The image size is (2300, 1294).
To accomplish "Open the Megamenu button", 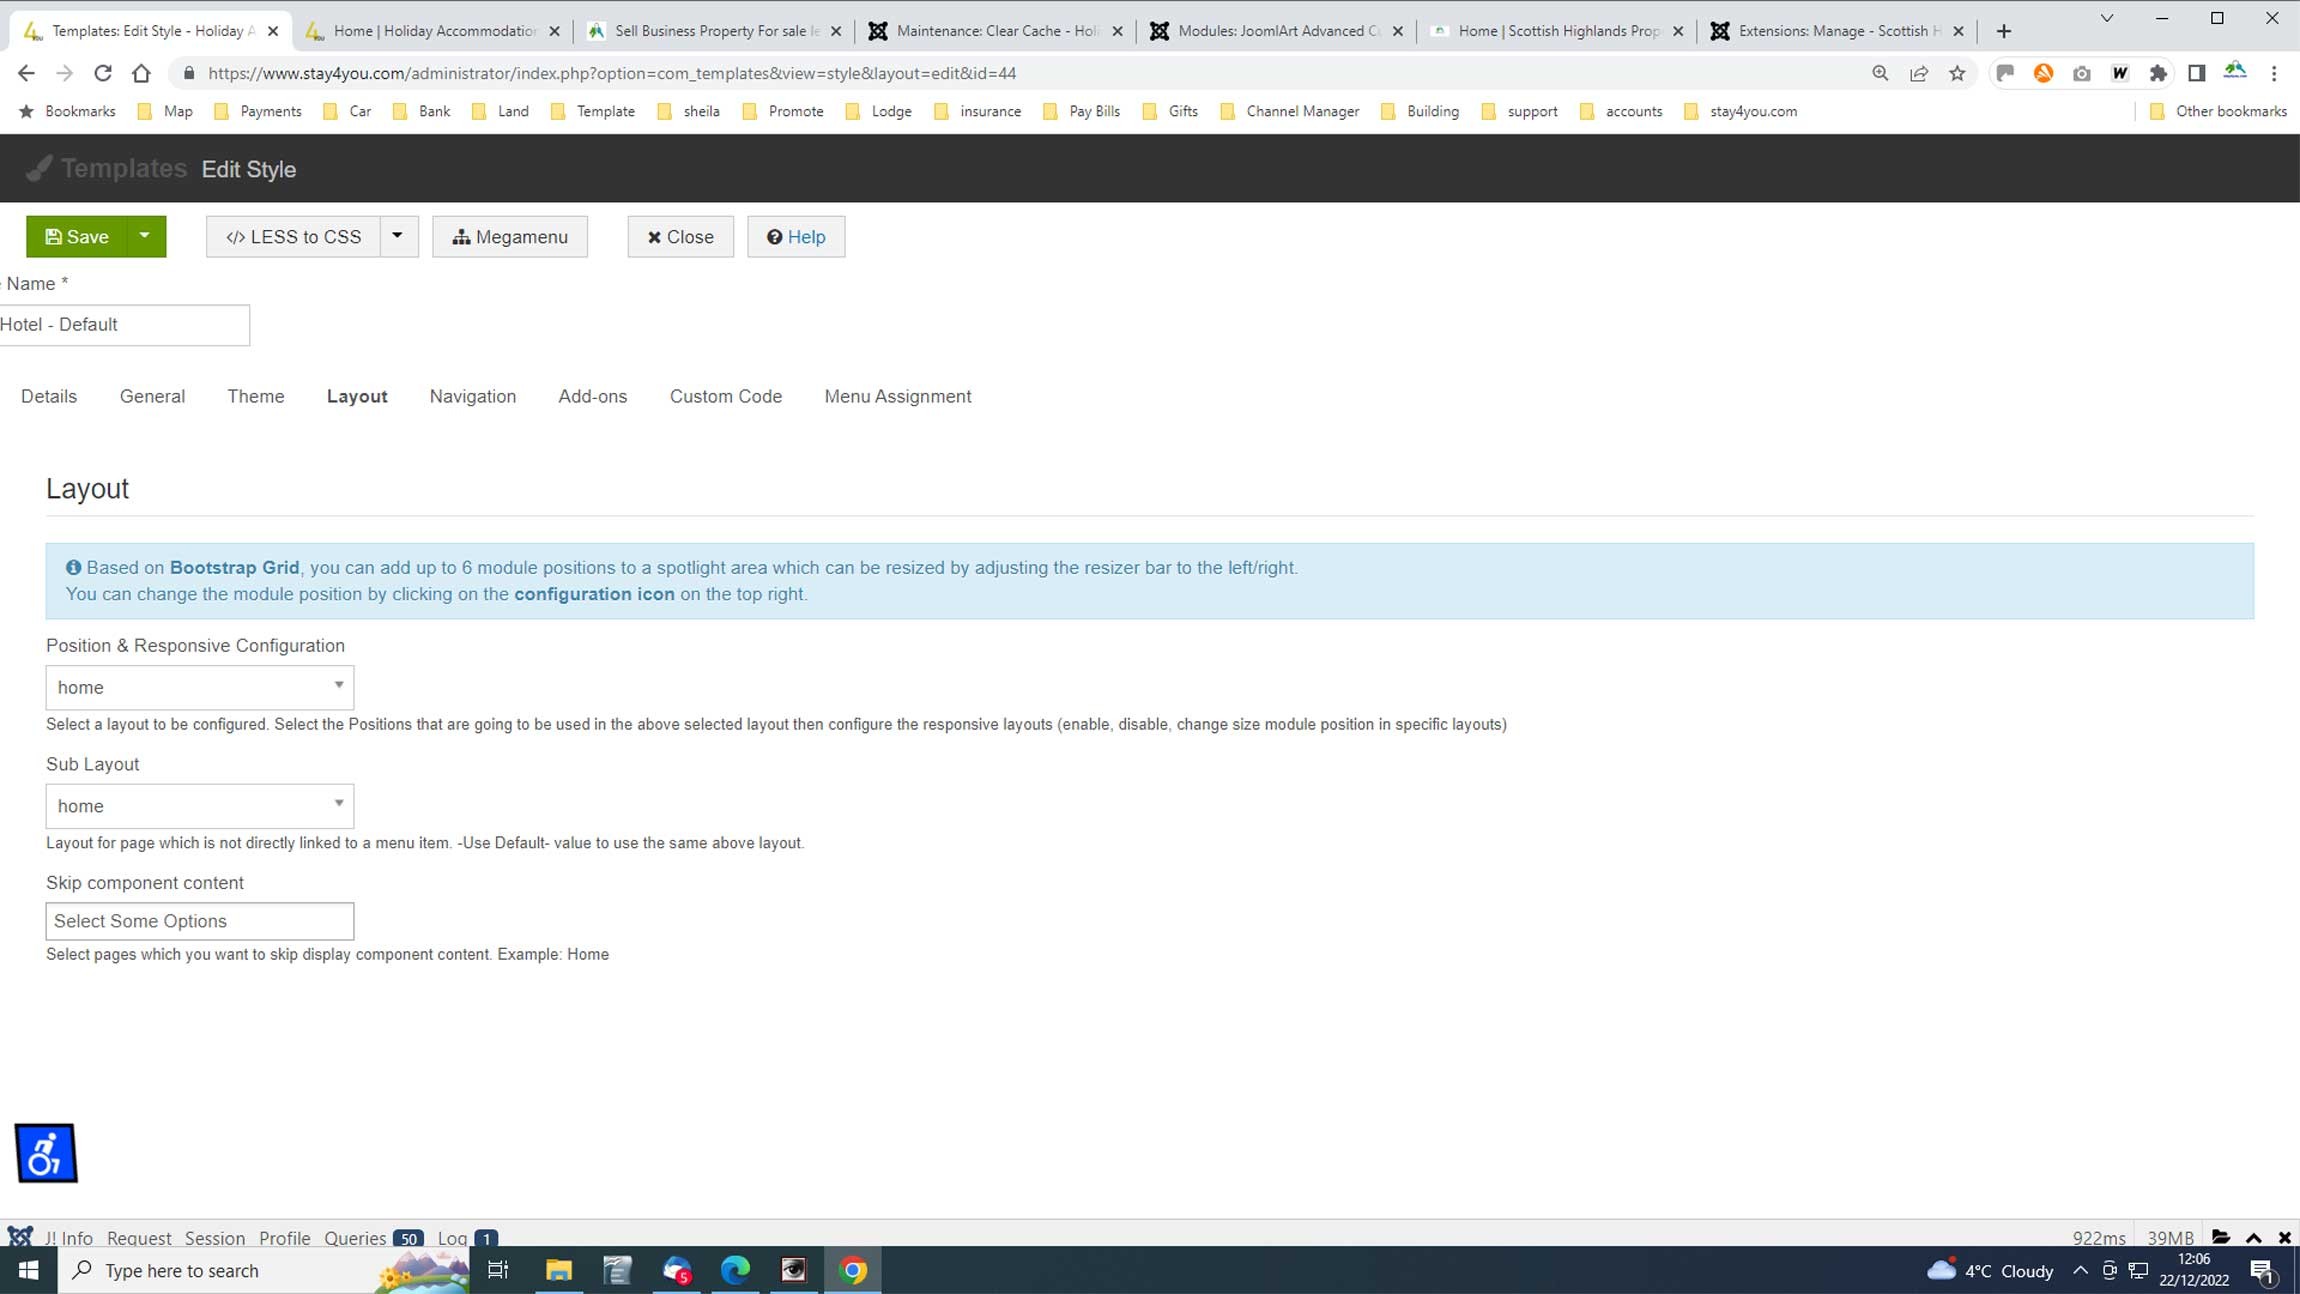I will coord(509,237).
